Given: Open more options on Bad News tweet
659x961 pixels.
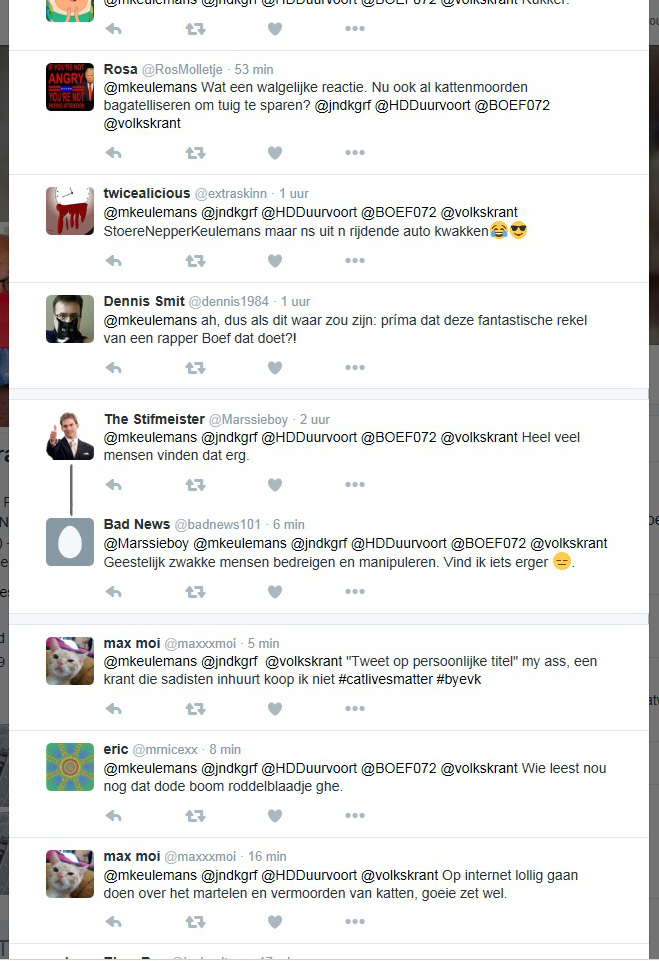Looking at the screenshot, I should click(355, 591).
